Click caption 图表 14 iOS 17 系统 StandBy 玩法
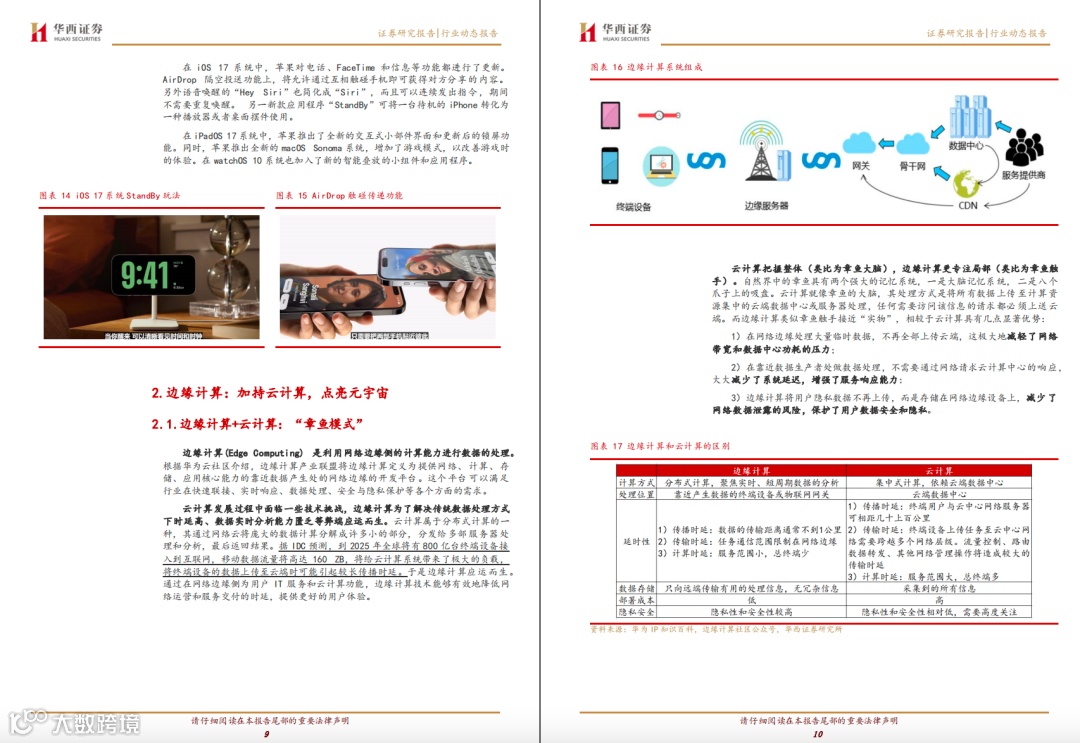This screenshot has width=1080, height=743. coord(110,196)
